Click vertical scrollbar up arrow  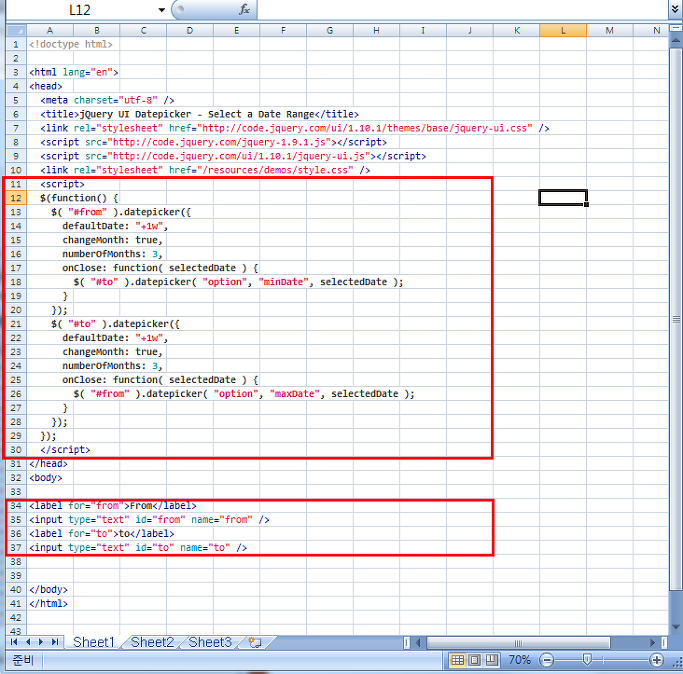(676, 41)
